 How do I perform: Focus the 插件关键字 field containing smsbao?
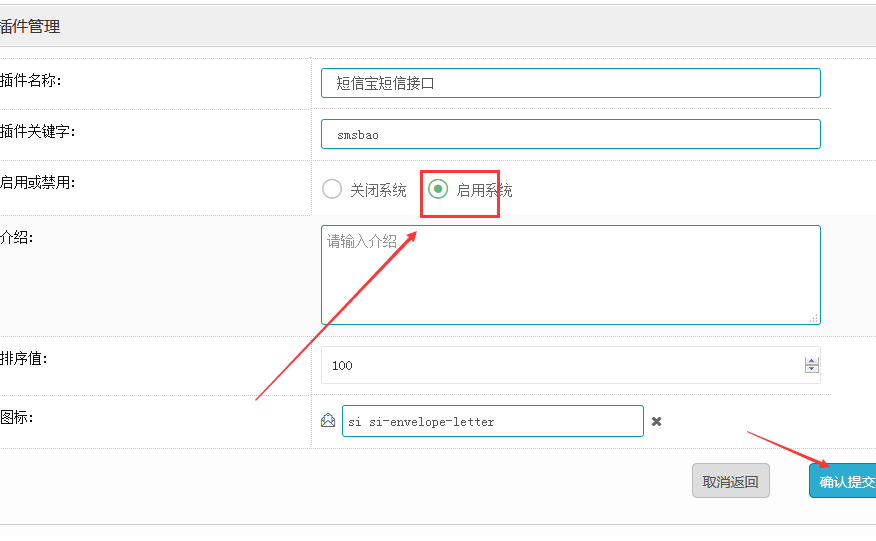[x=570, y=134]
